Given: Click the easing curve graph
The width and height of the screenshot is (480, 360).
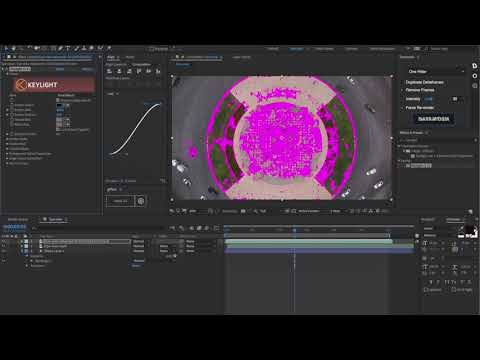Looking at the screenshot, I should (x=135, y=129).
